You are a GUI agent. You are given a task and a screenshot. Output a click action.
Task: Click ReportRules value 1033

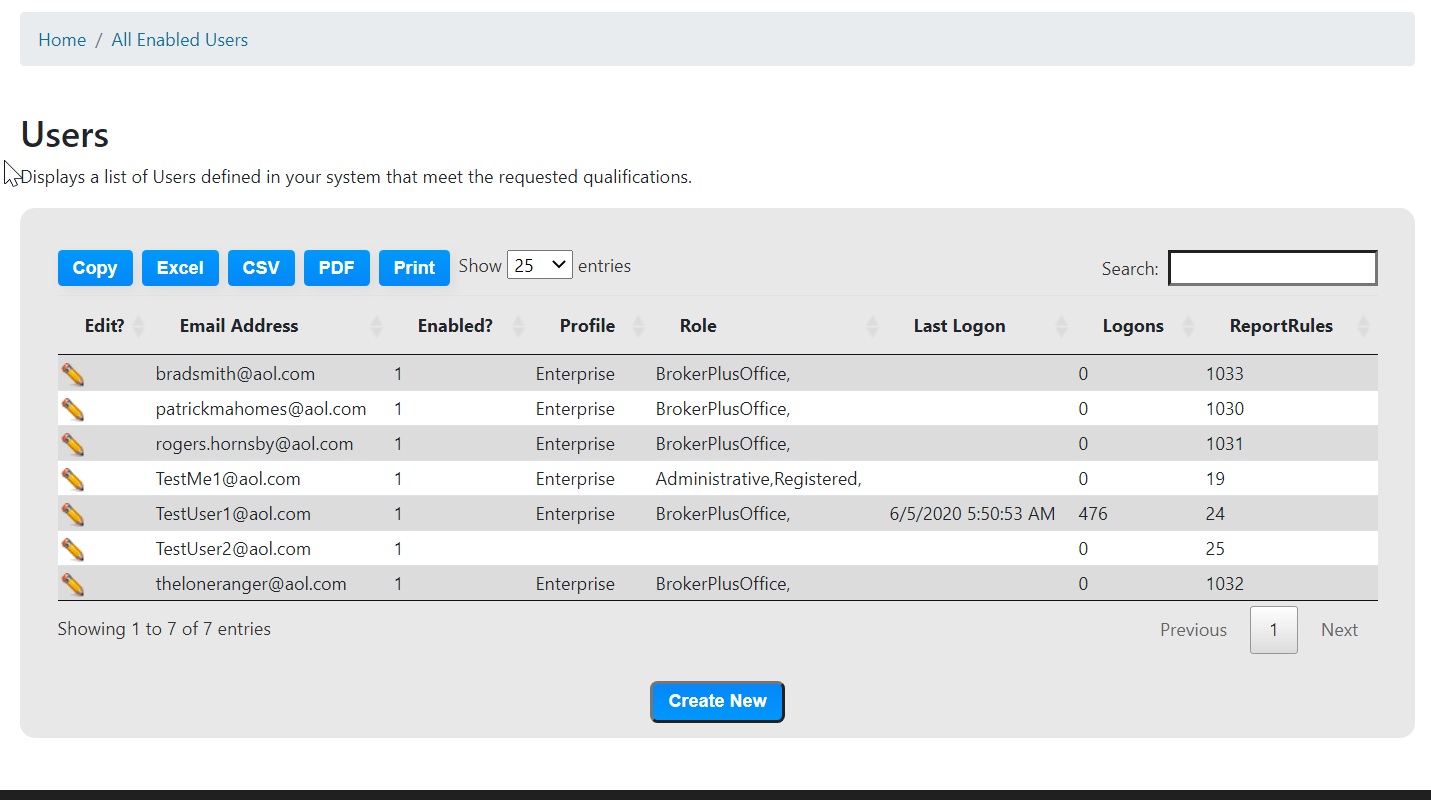1225,374
